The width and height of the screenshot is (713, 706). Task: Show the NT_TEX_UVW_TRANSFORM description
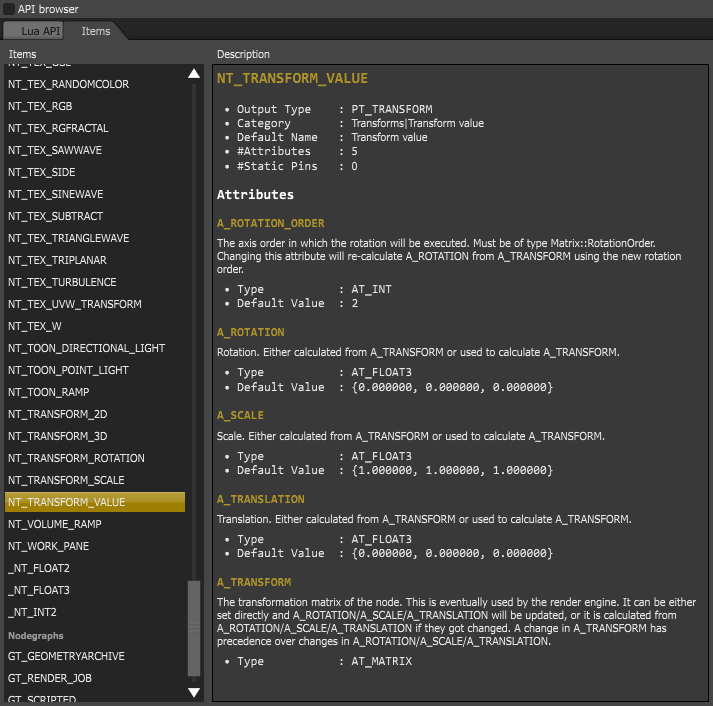[75, 304]
